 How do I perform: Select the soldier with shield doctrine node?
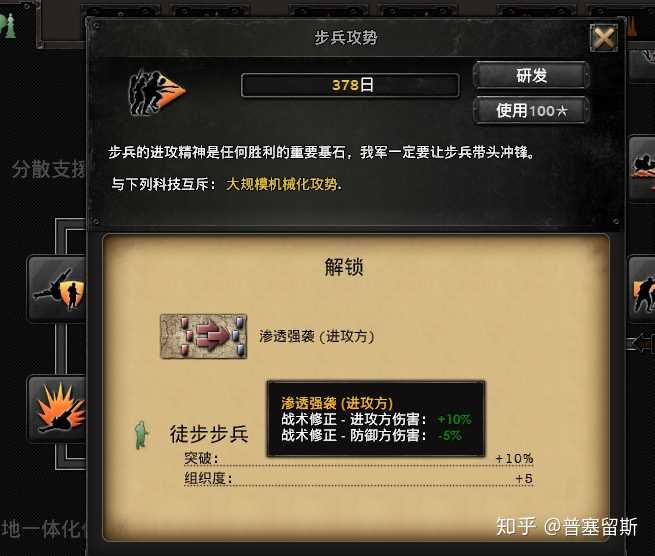click(x=57, y=289)
